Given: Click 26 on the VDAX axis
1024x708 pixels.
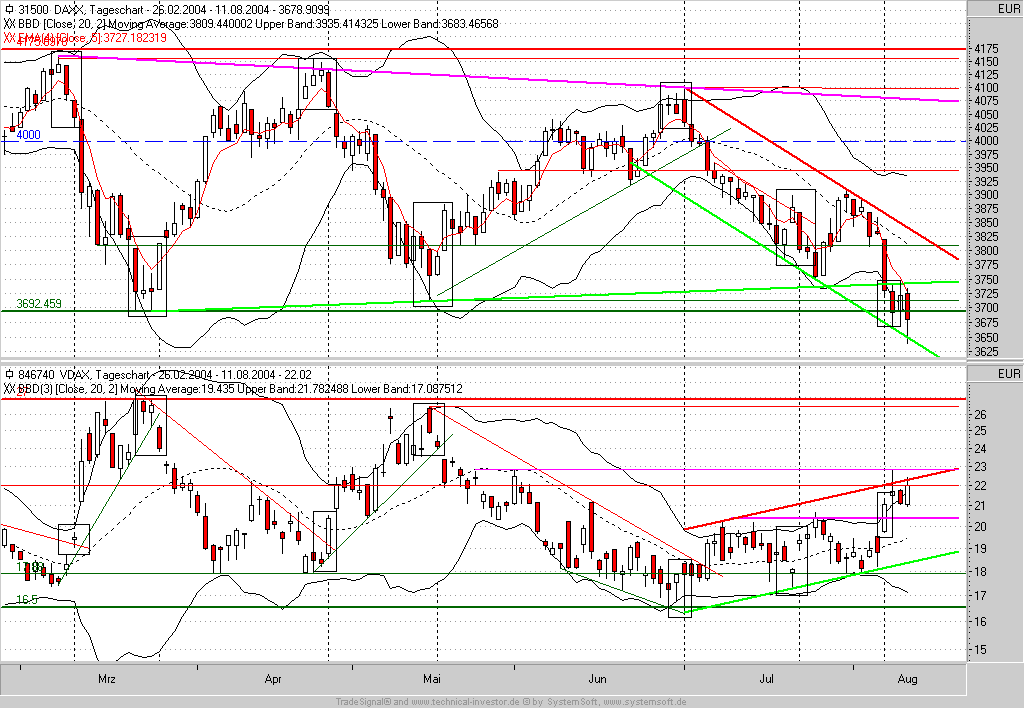Looking at the screenshot, I should [980, 415].
